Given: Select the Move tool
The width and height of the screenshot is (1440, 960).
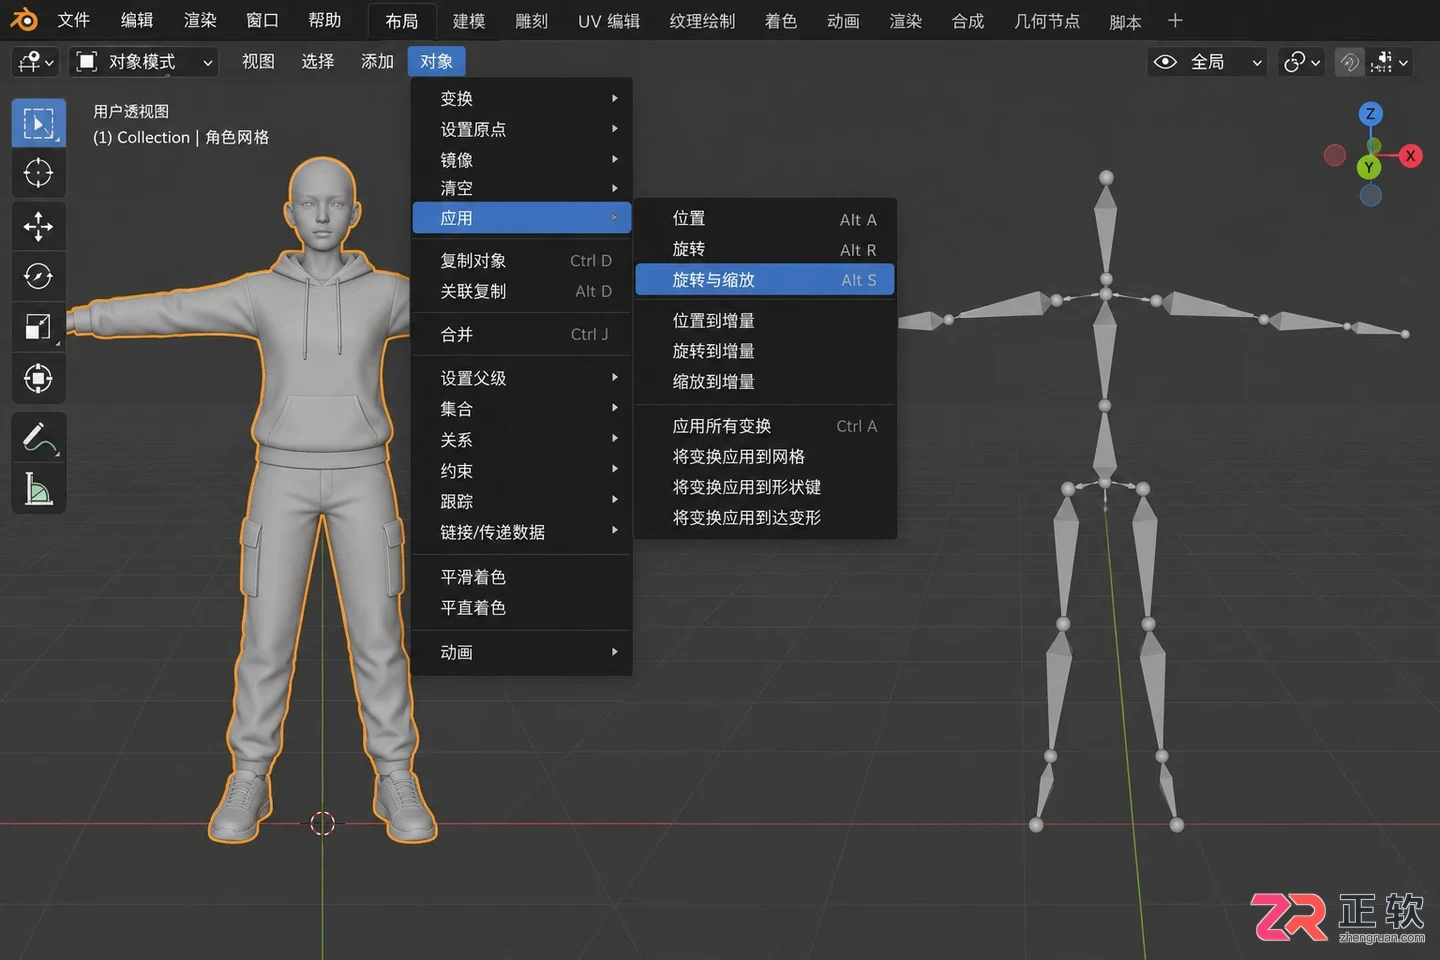Looking at the screenshot, I should tap(38, 226).
